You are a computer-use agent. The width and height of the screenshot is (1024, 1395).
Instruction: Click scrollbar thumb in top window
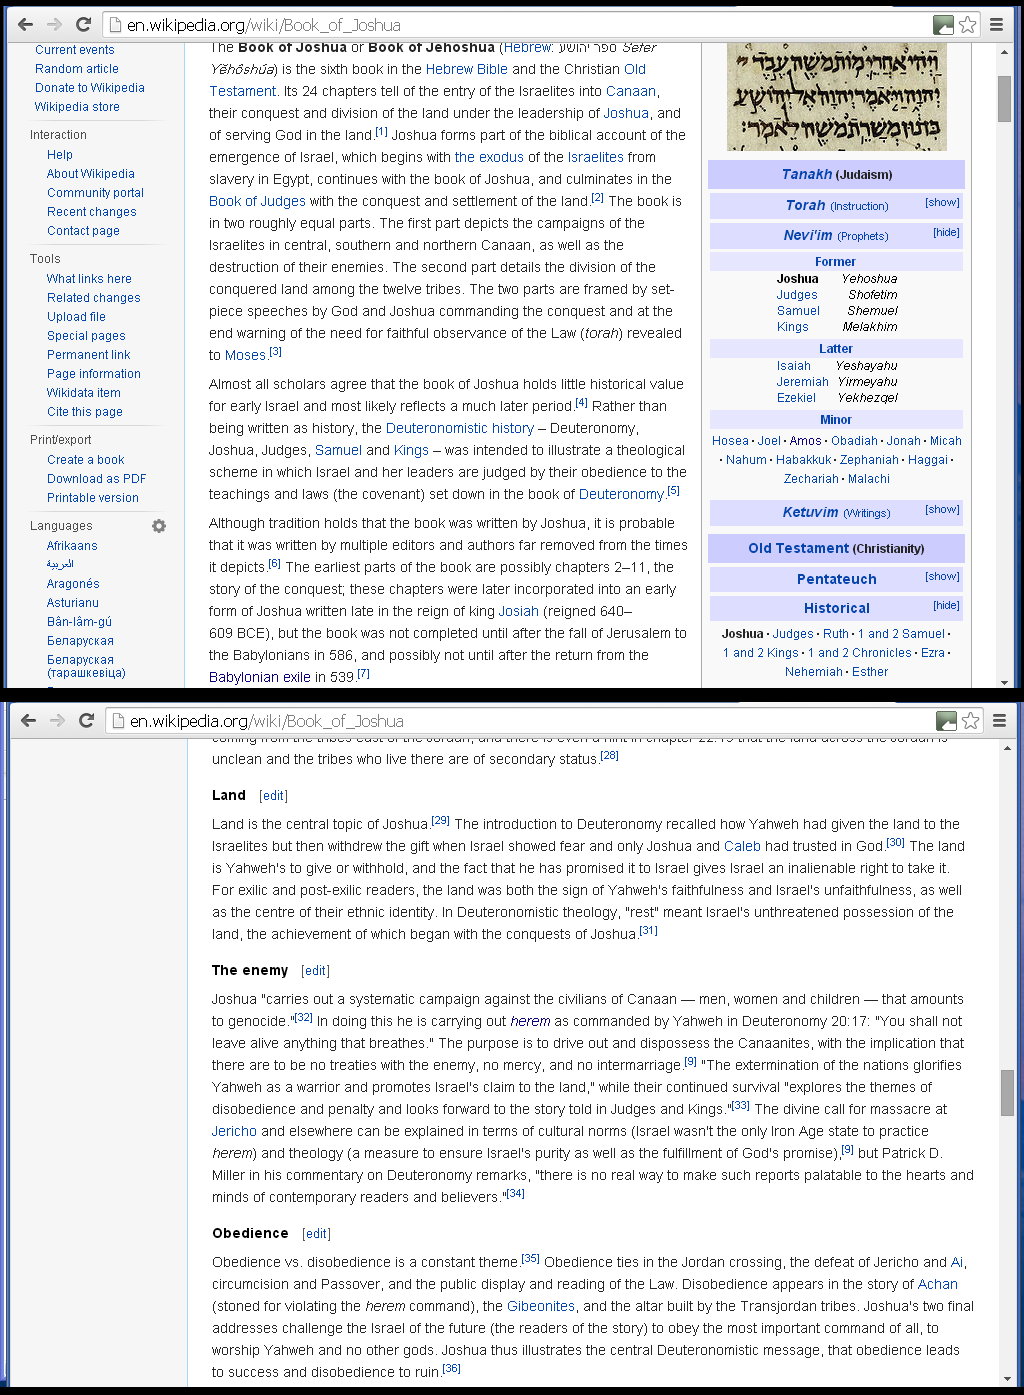pyautogui.click(x=1004, y=98)
